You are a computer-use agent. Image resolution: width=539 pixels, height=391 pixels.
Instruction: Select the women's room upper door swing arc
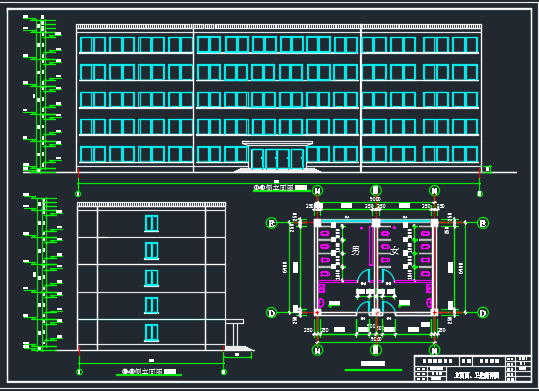387,275
